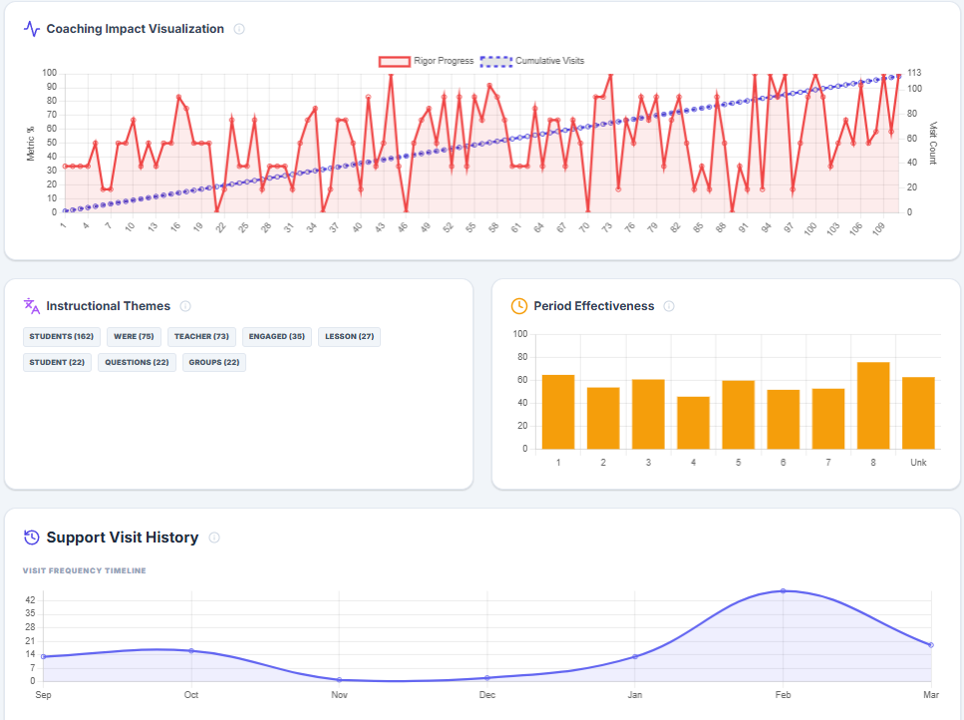This screenshot has height=720, width=964.
Task: Click info icon next to Instructional Themes
Action: coord(185,306)
